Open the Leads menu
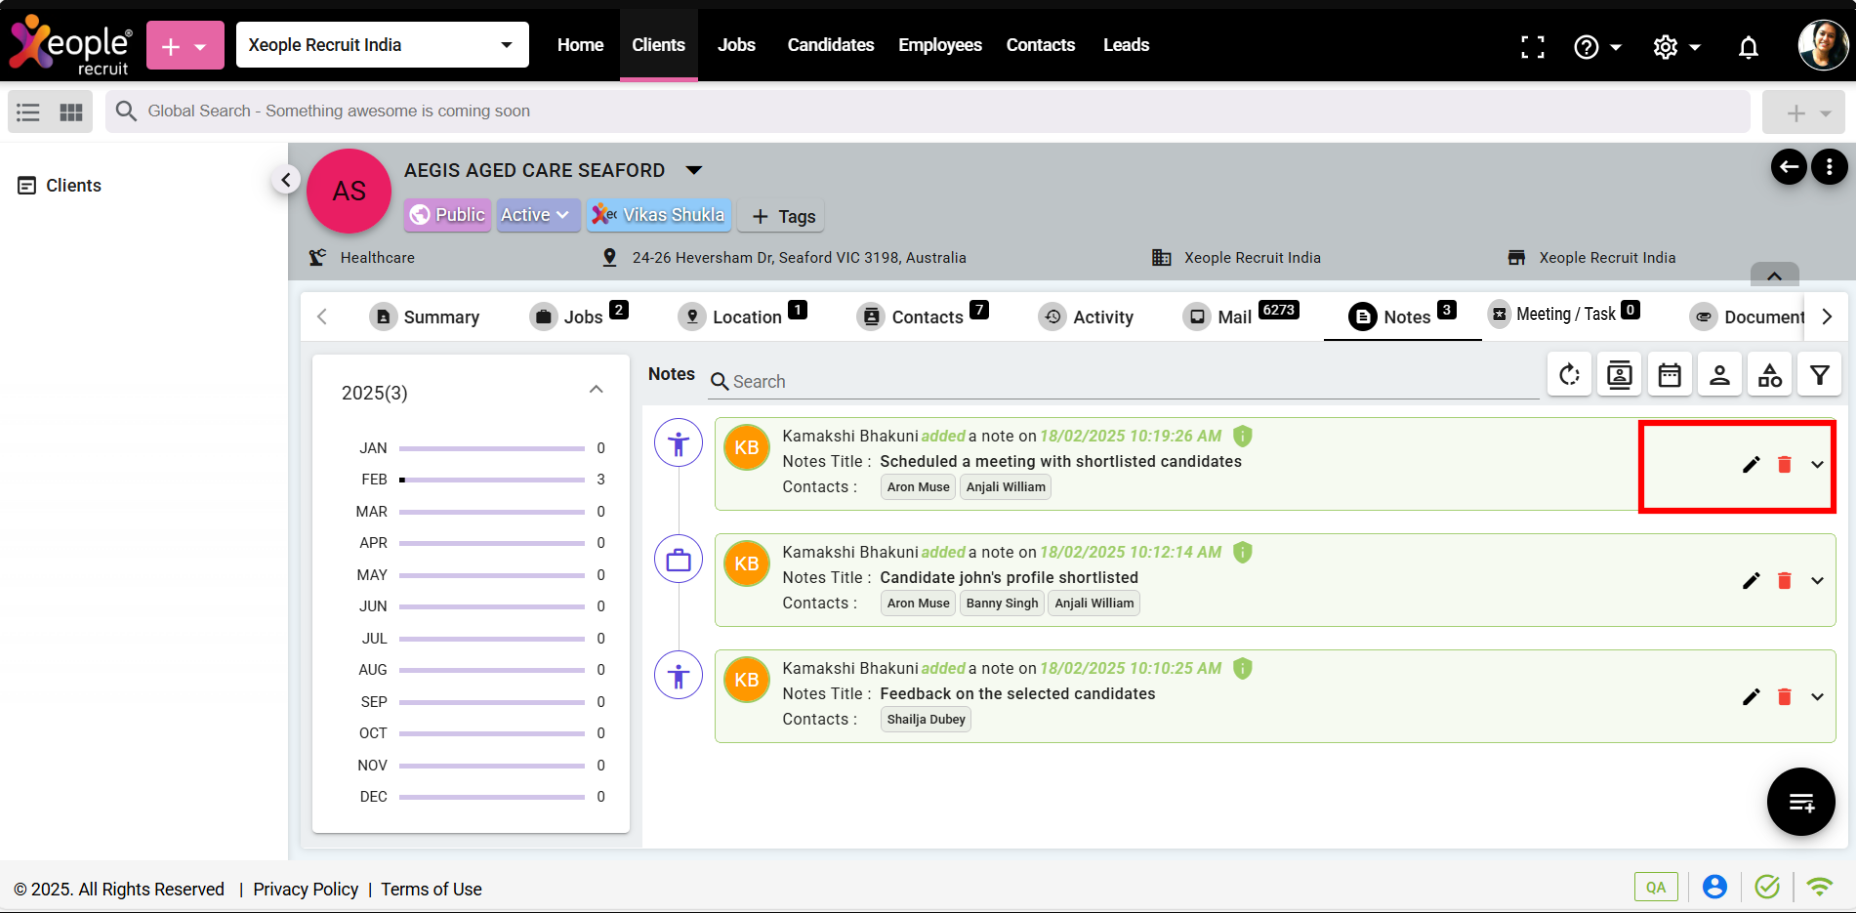Screen dimensions: 1856x913 pos(1126,45)
